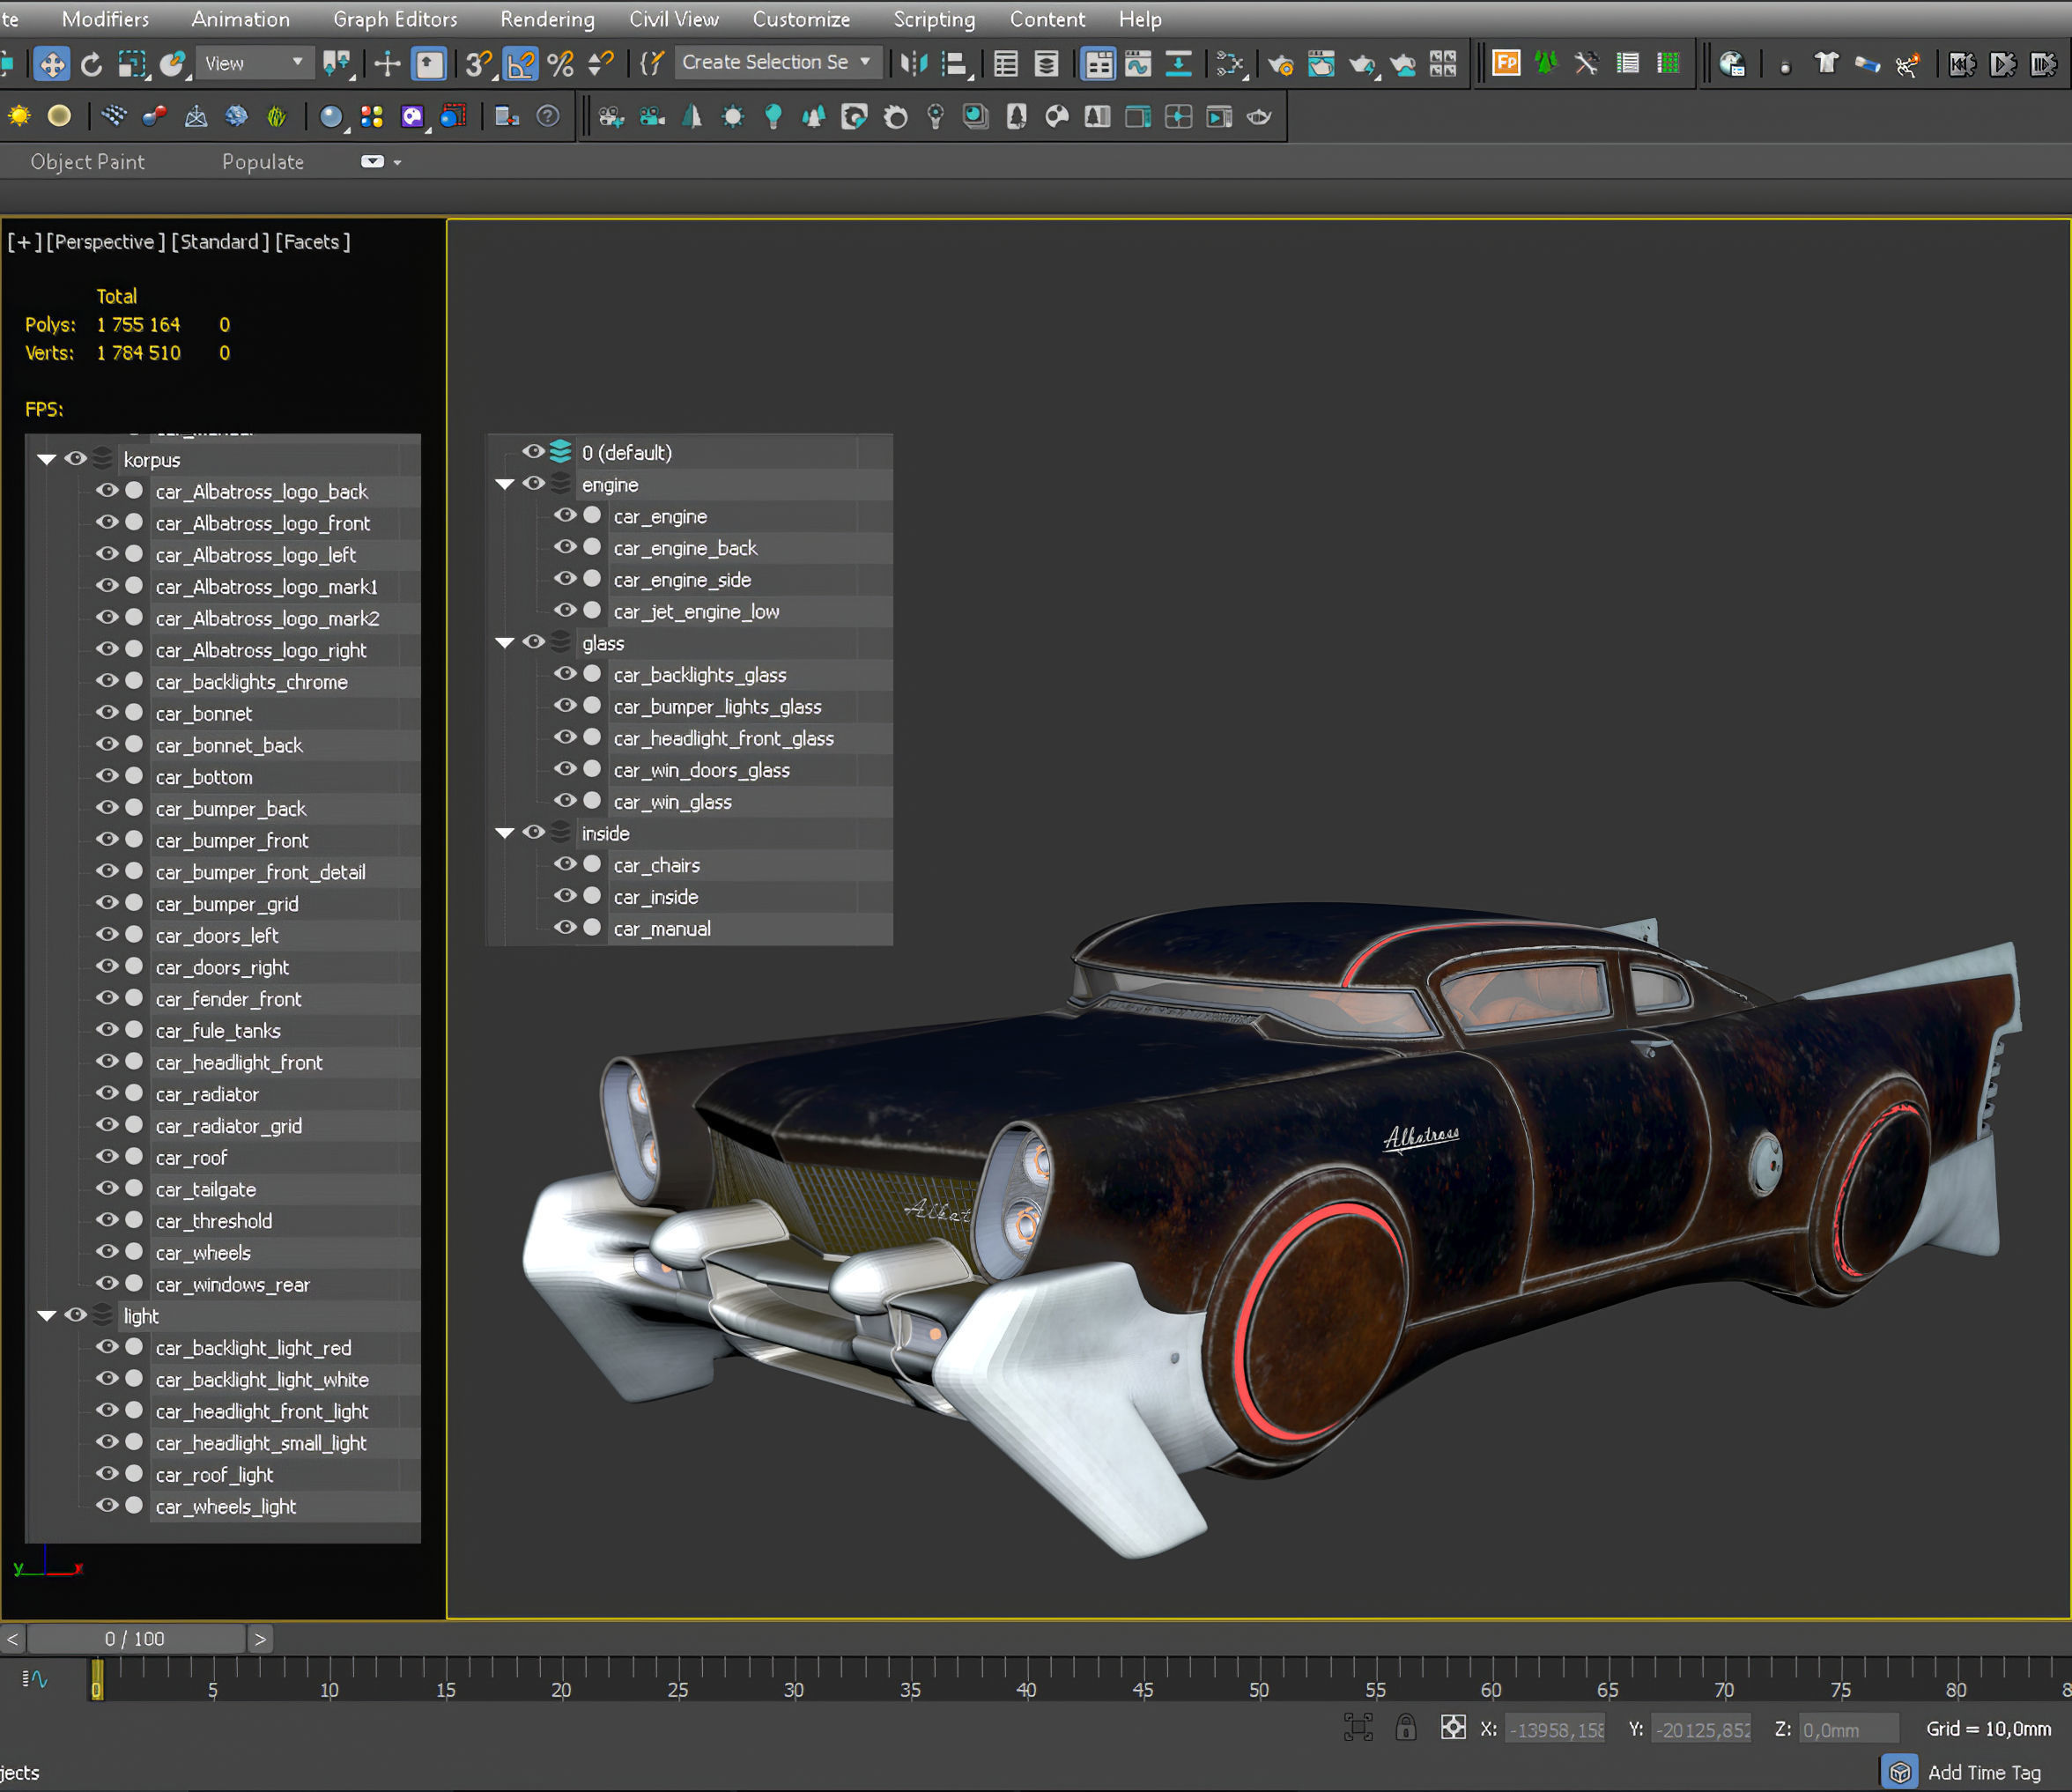Open Create Selection Set dropdown
Image resolution: width=2072 pixels, height=1792 pixels.
[778, 63]
